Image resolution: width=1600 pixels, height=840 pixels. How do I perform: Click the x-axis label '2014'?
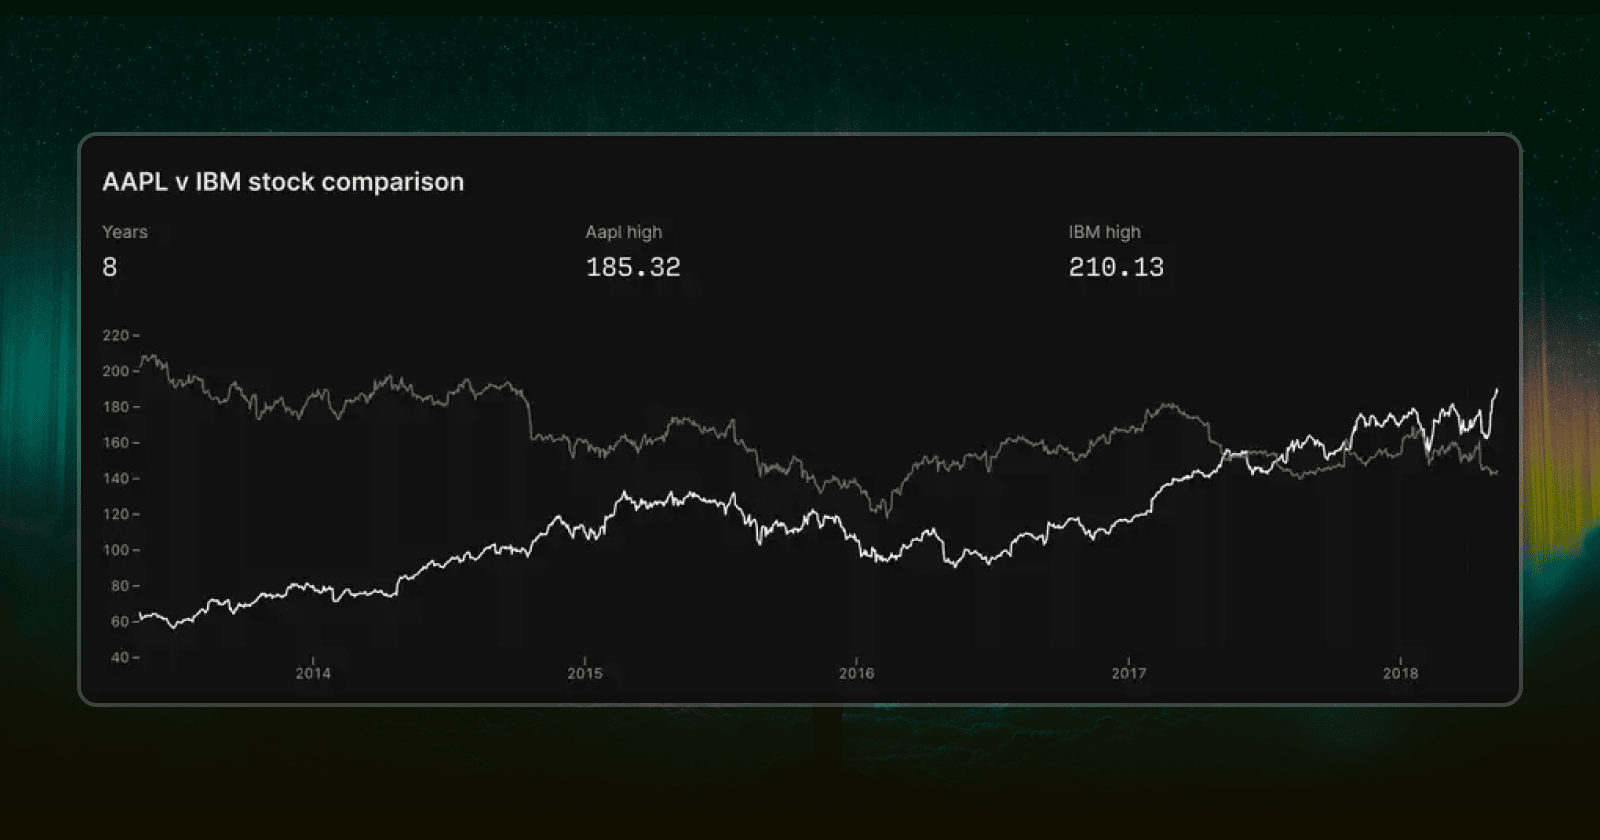(313, 673)
